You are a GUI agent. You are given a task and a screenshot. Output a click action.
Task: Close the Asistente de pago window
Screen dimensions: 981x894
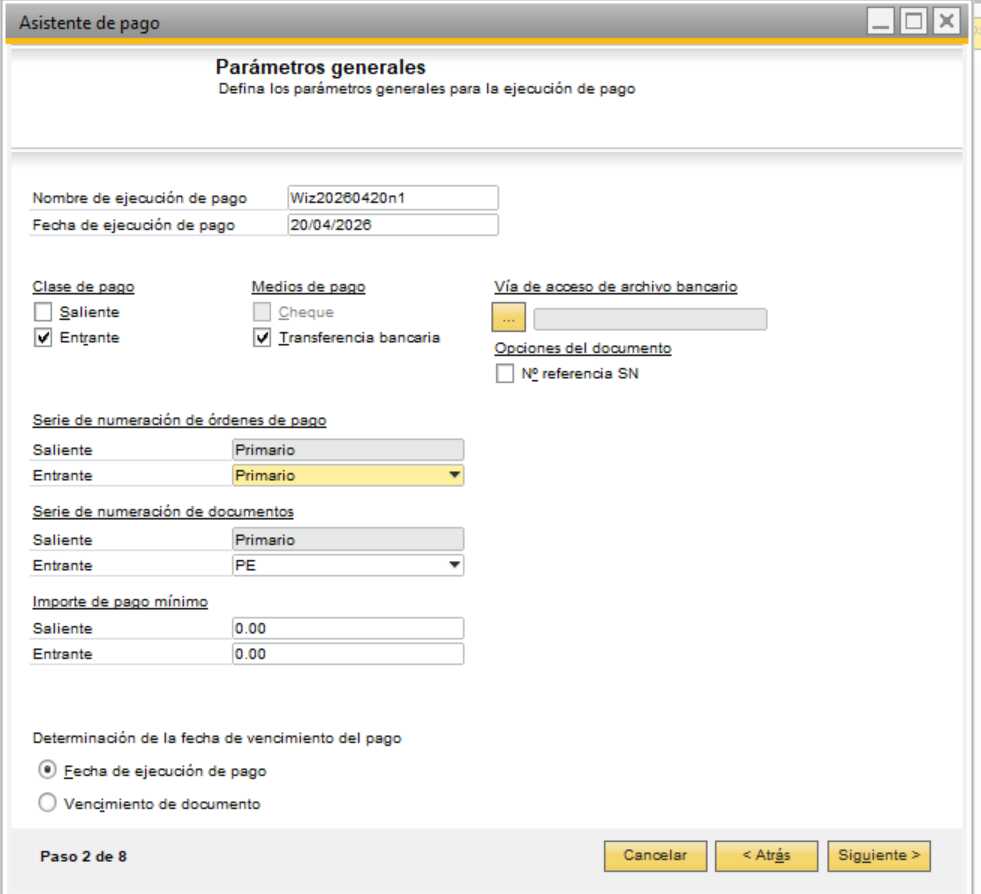coord(945,21)
